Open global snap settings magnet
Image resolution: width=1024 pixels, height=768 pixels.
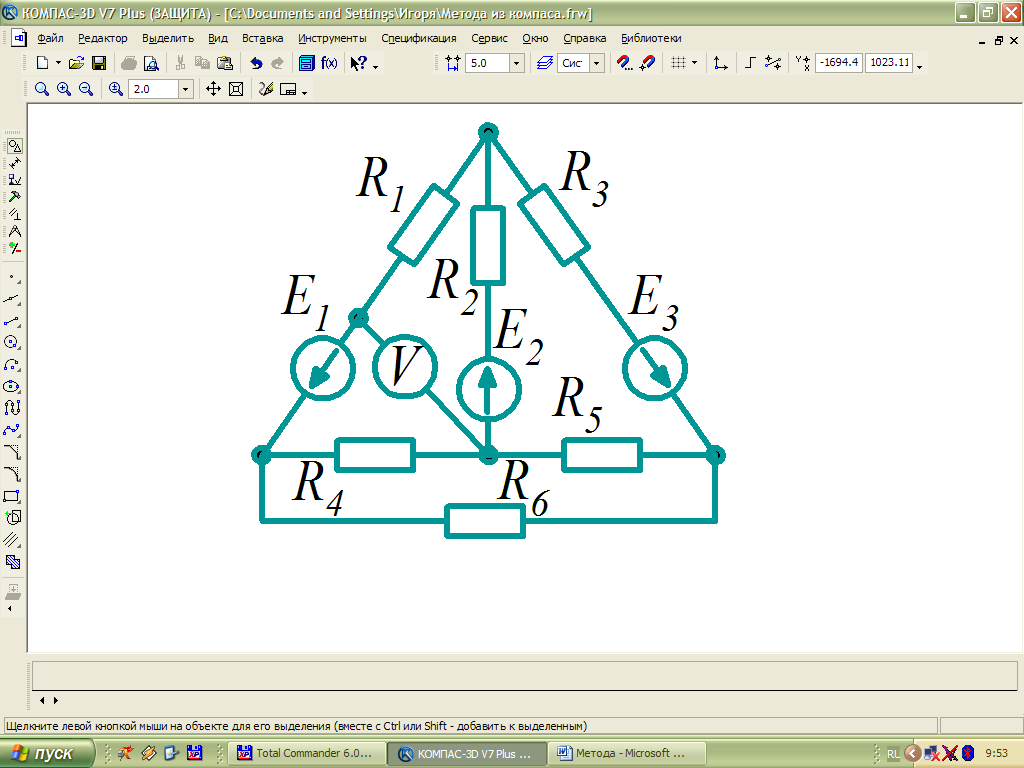625,63
